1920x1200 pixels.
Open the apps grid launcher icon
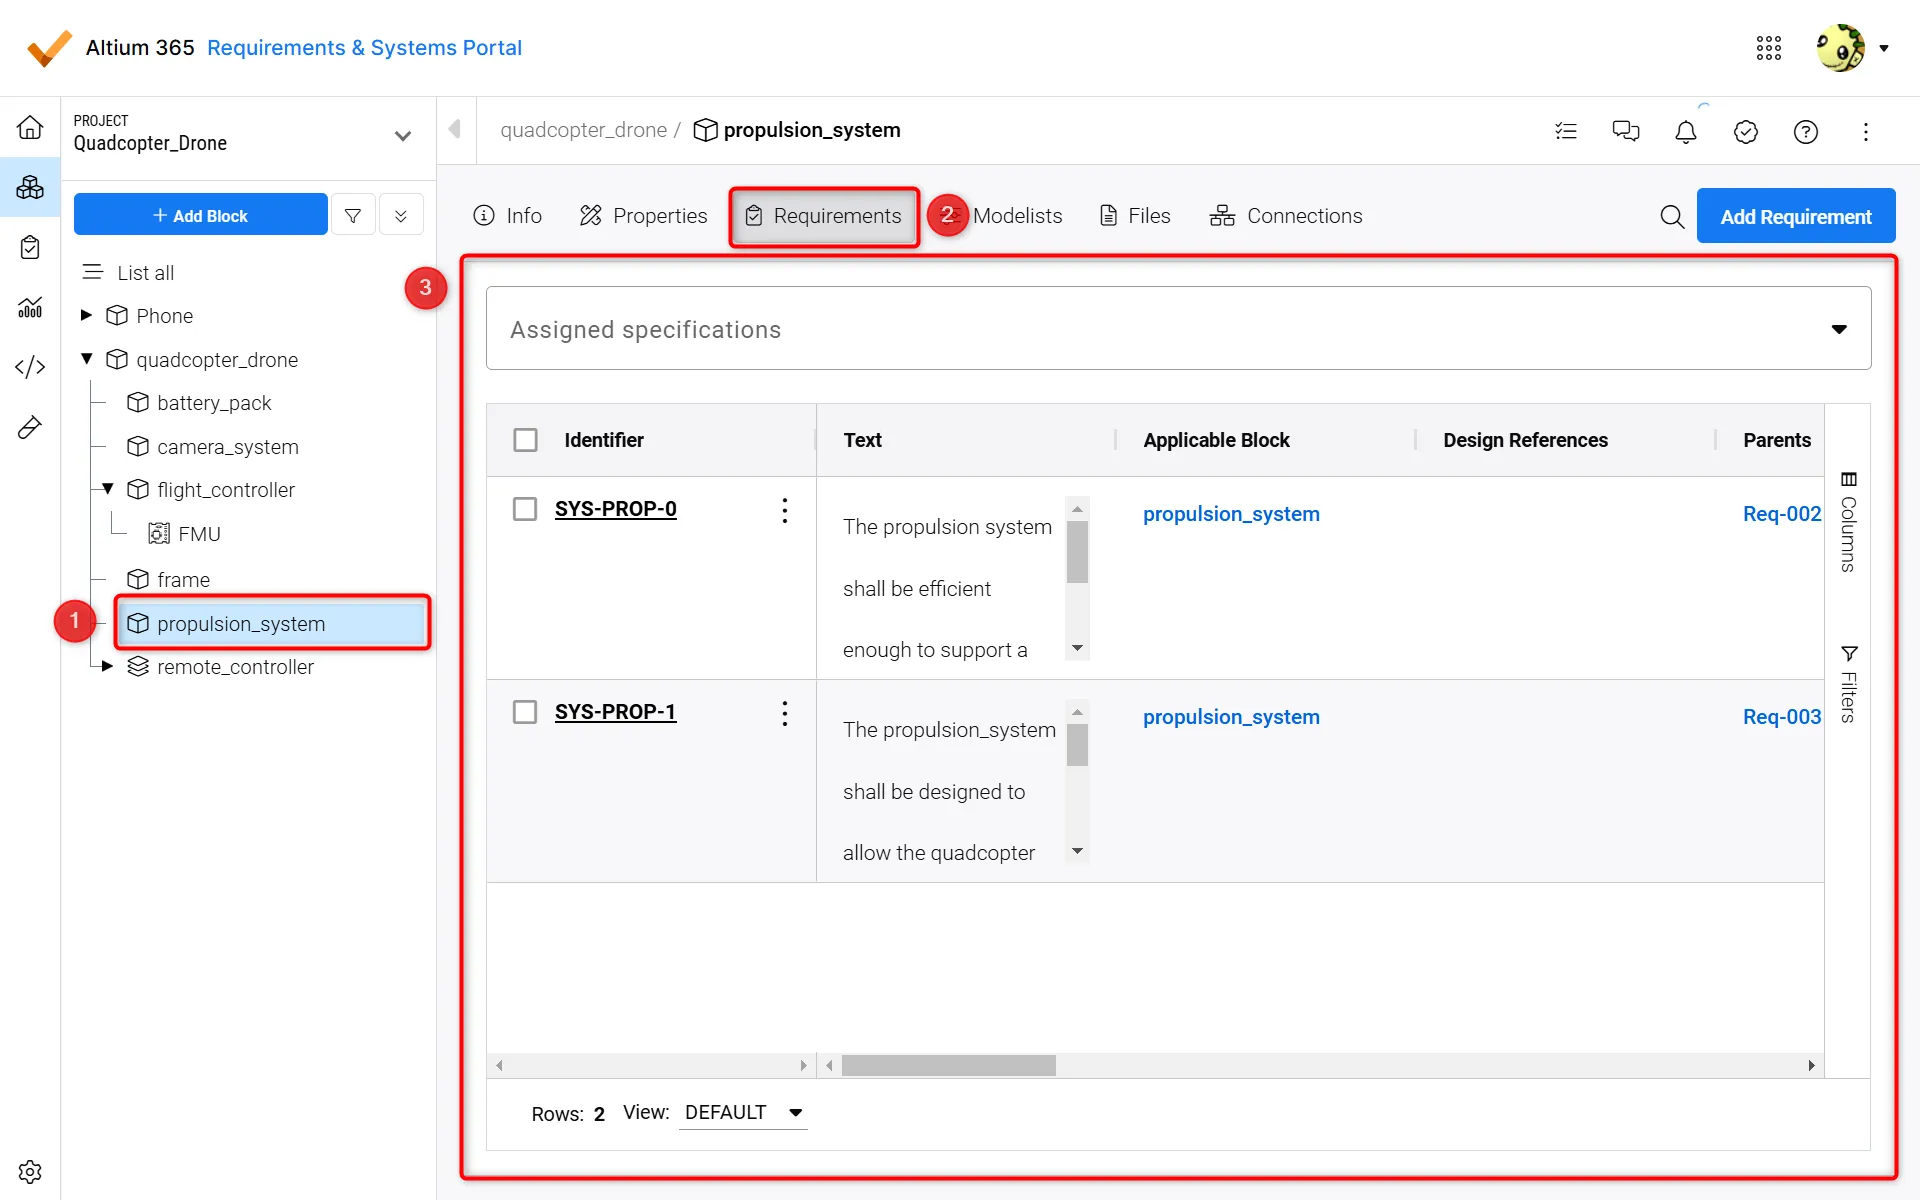tap(1768, 48)
